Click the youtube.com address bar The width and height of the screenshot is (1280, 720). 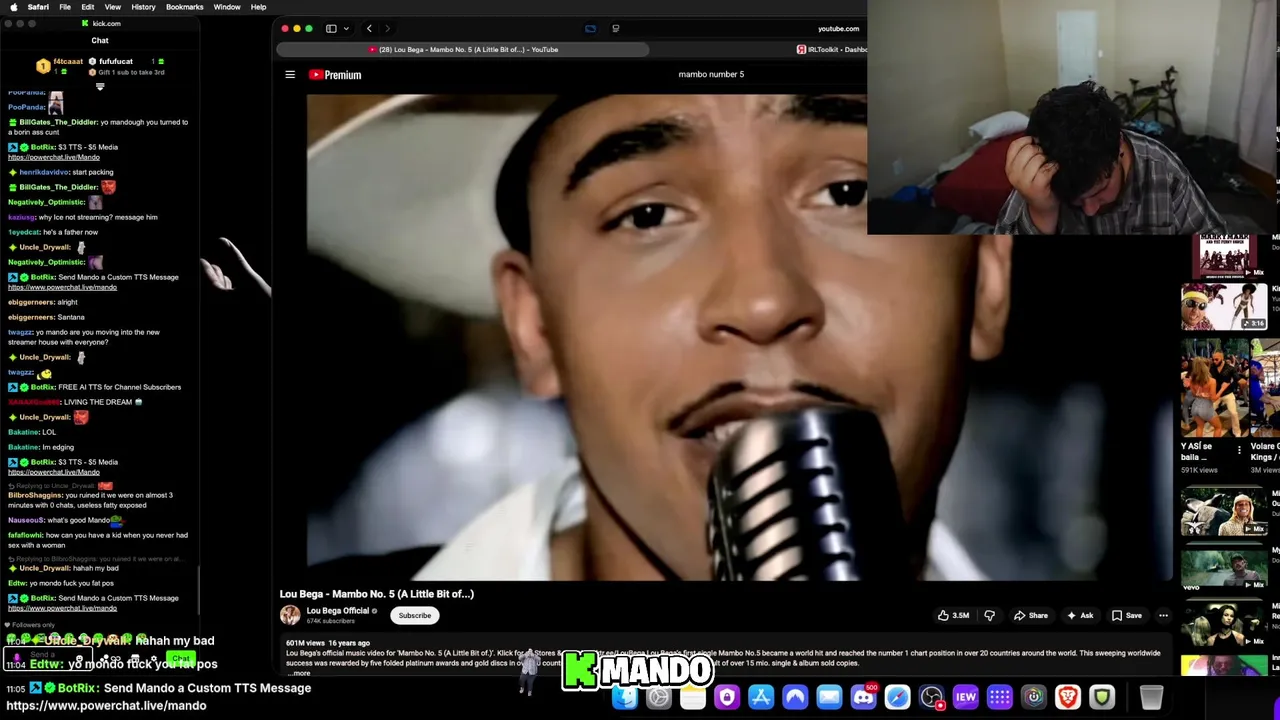point(838,29)
